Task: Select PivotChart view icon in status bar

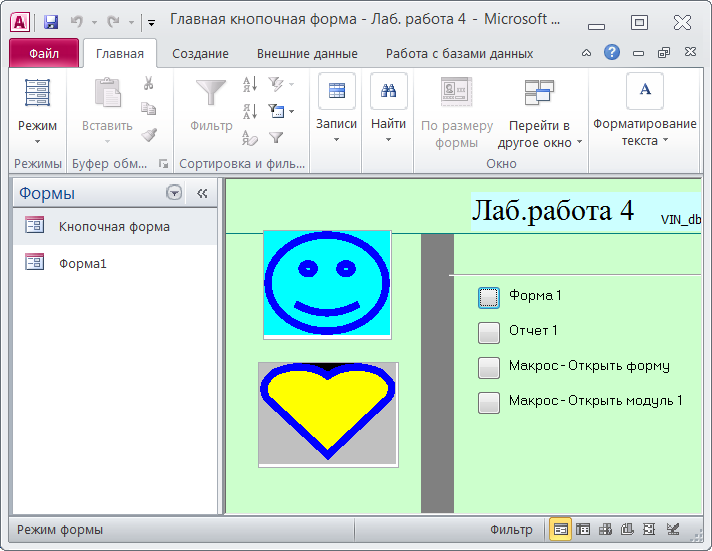Action: pos(628,530)
